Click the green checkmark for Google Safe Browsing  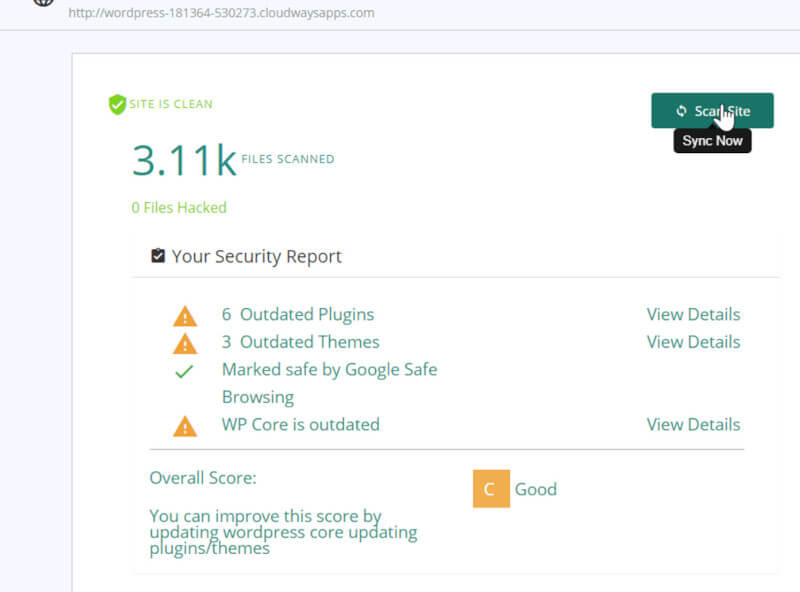tap(184, 371)
